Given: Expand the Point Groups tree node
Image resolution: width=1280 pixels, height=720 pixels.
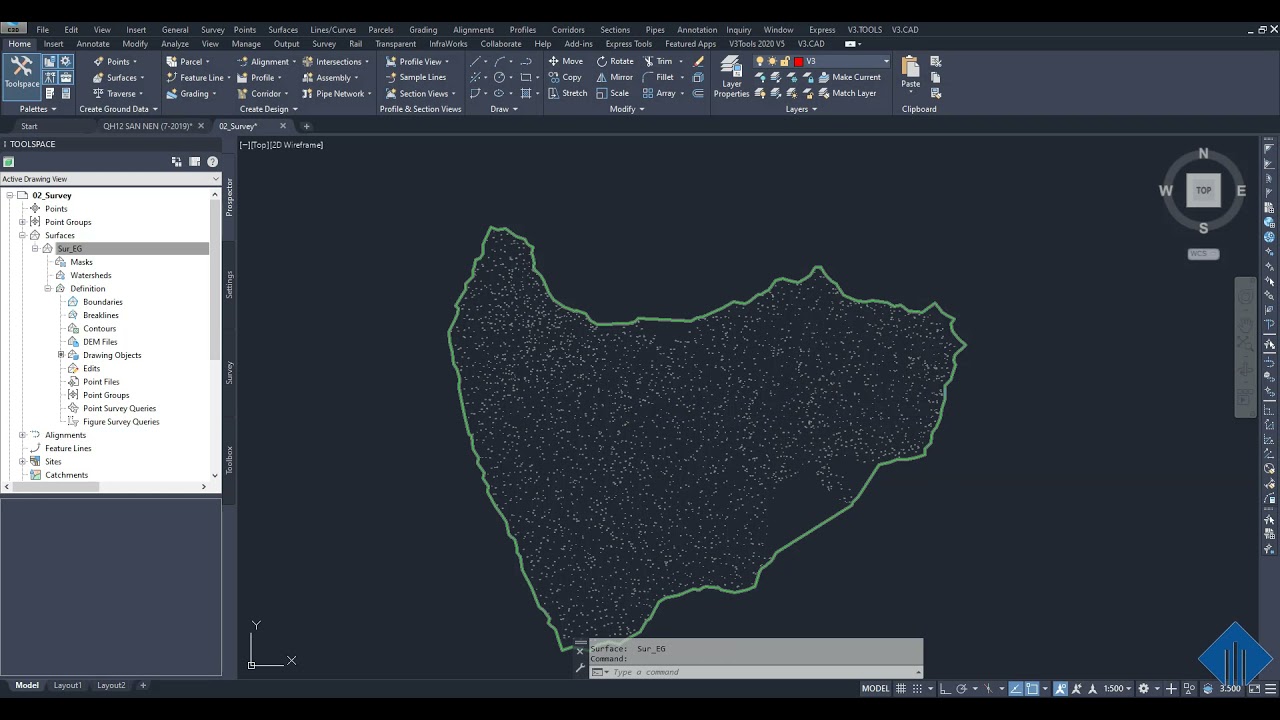Looking at the screenshot, I should click(x=22, y=222).
